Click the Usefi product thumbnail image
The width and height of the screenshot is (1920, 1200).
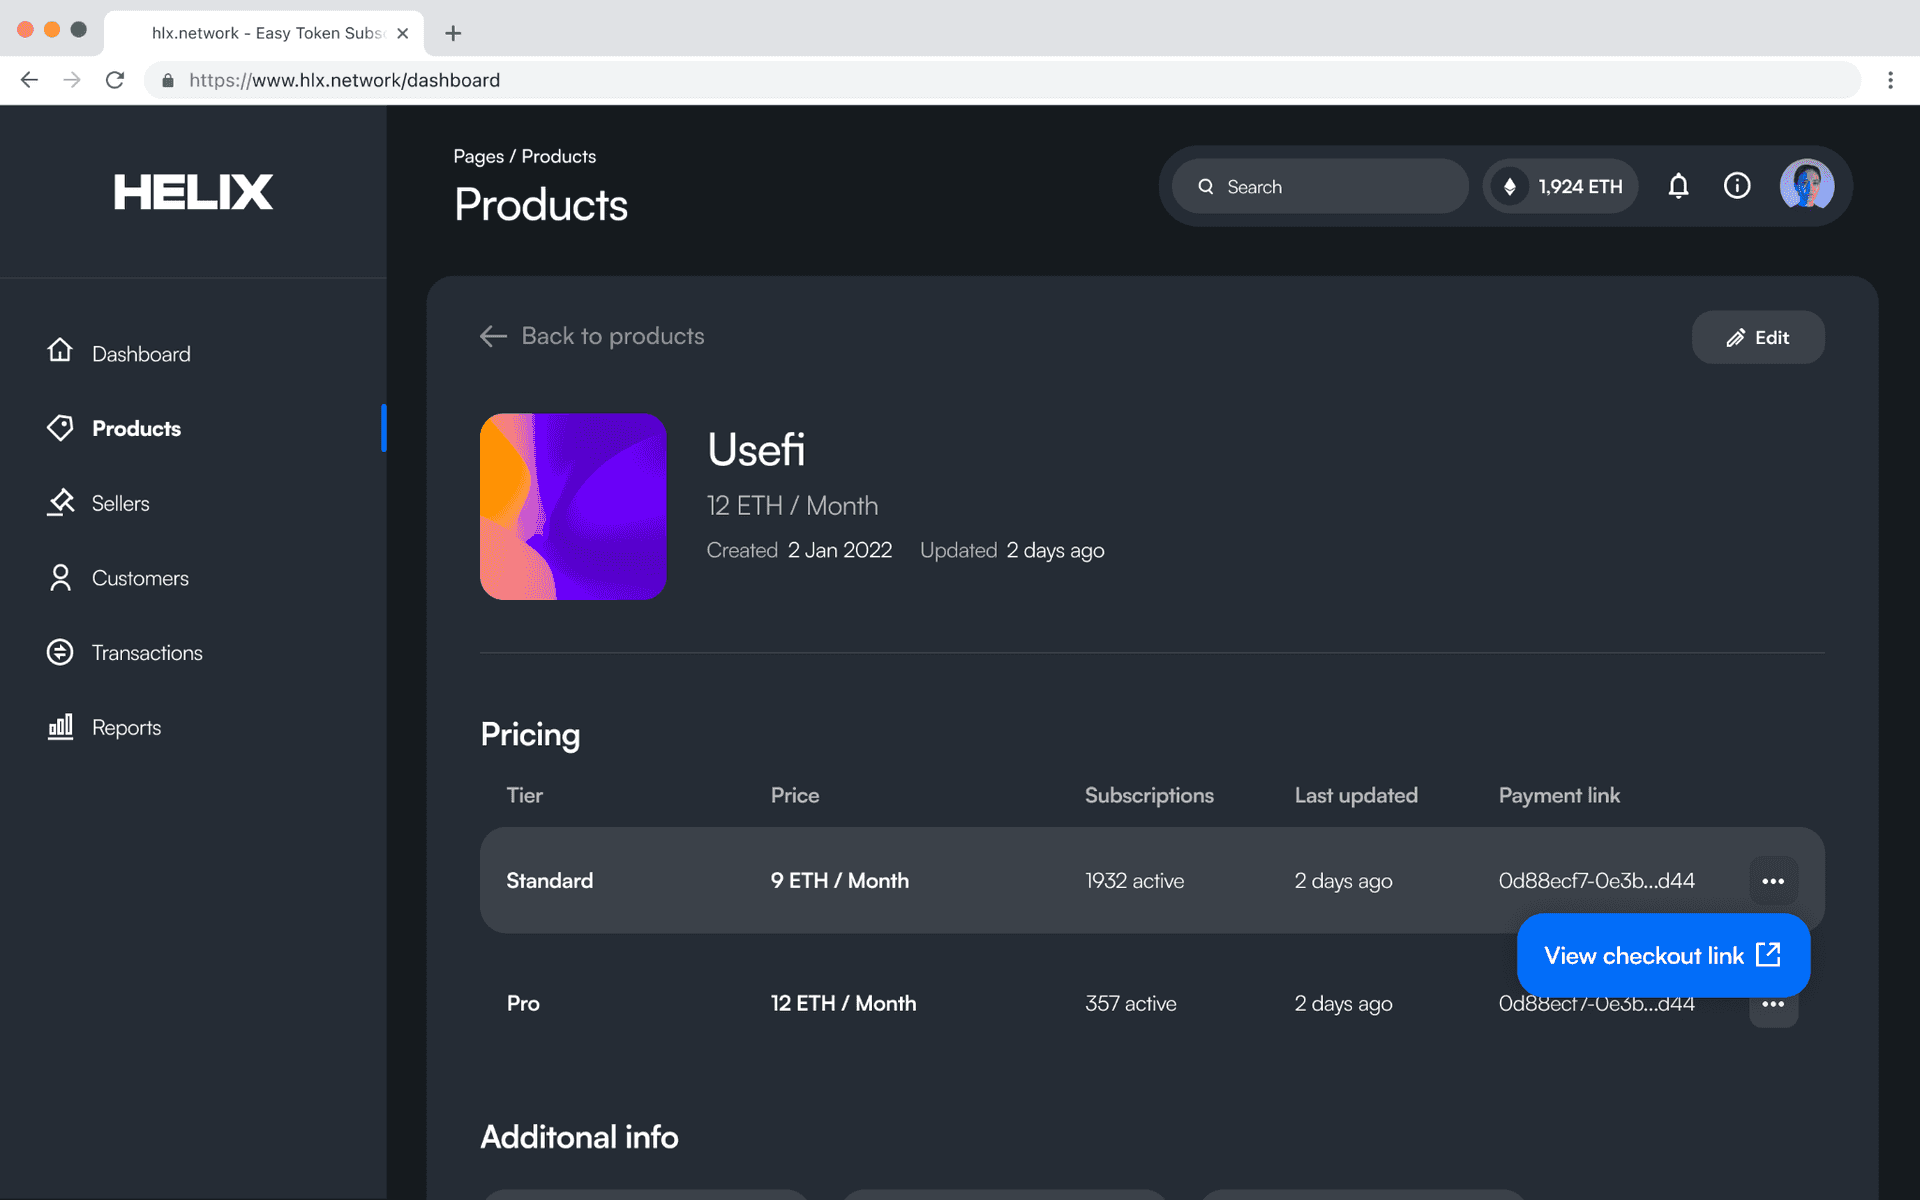point(572,507)
